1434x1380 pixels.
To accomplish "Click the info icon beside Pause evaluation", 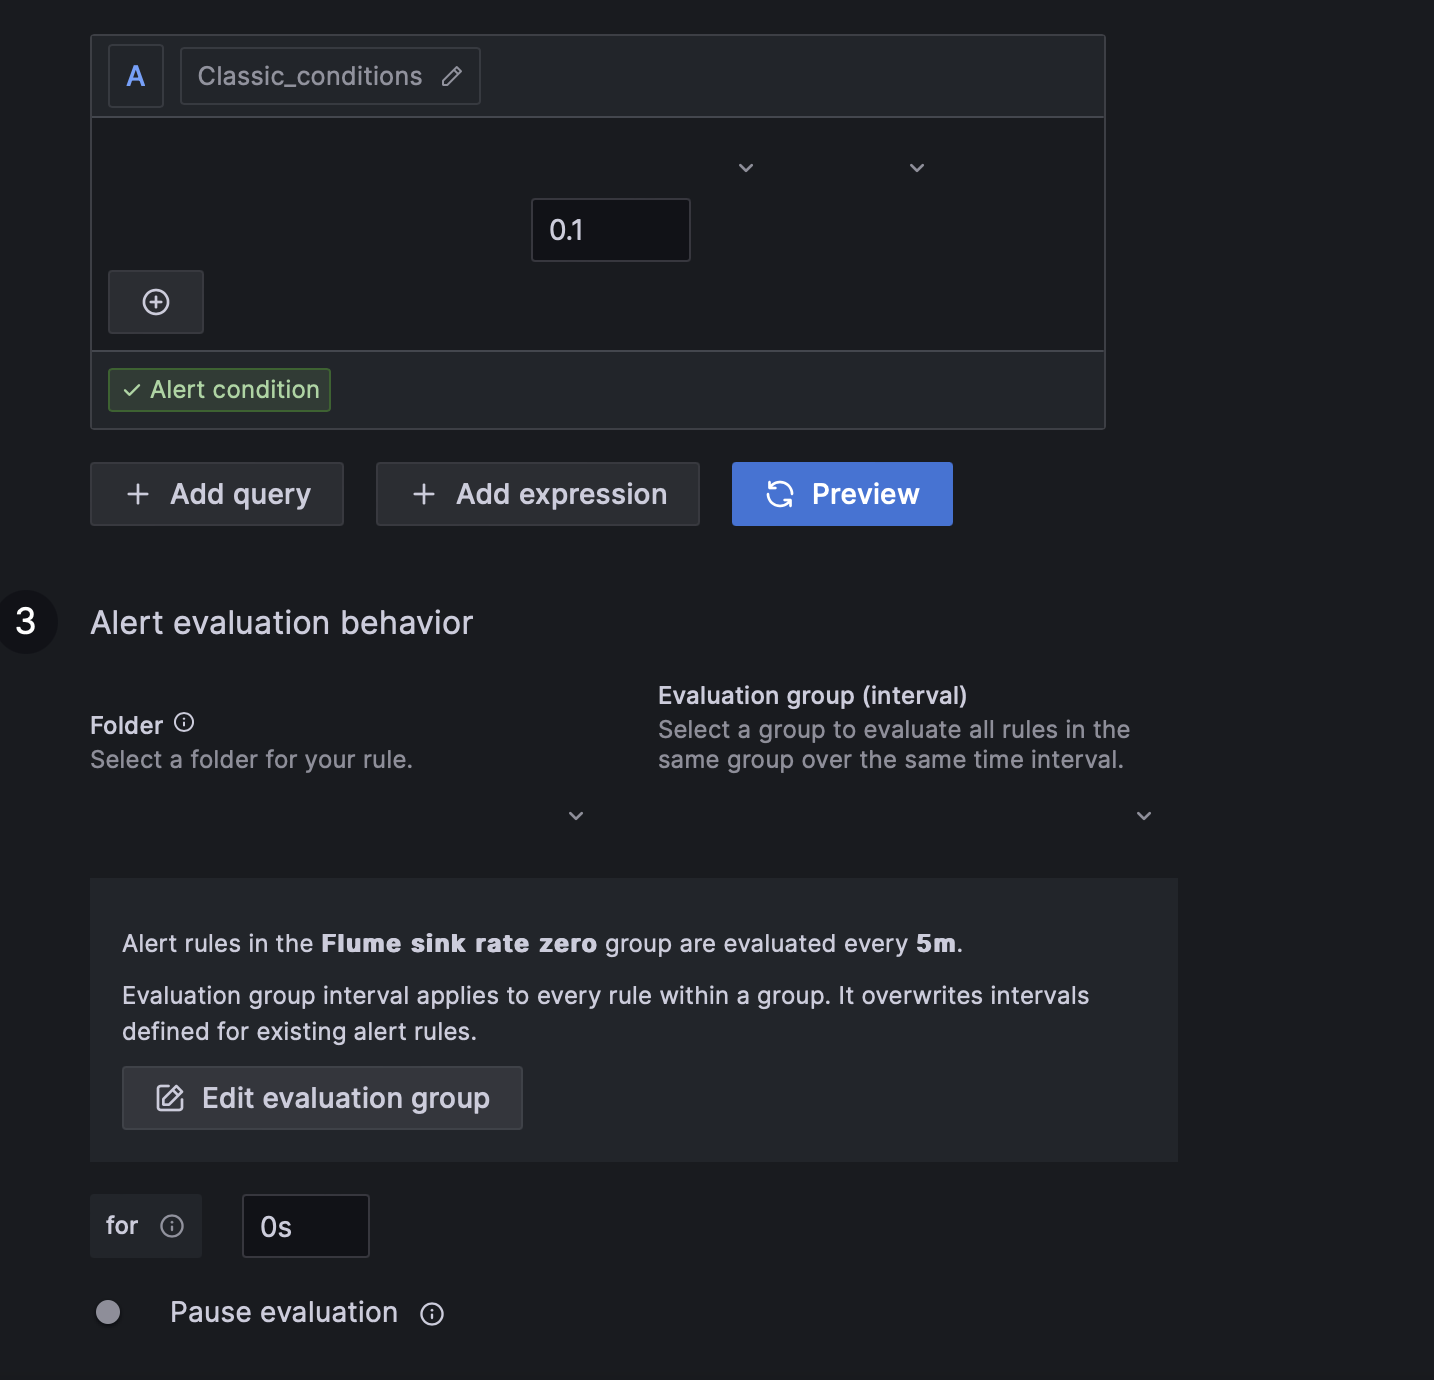I will [x=431, y=1313].
